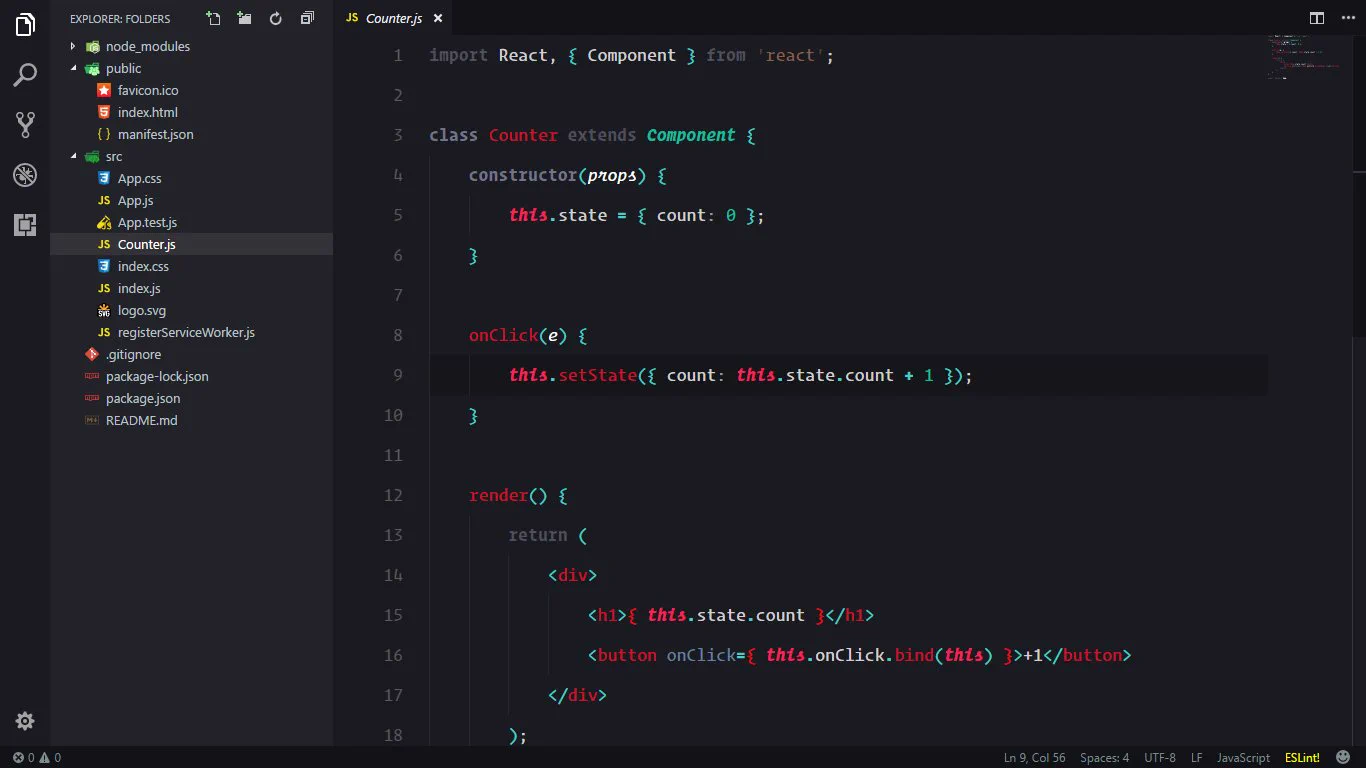
Task: Open package.json in the file tree
Action: 191,398
